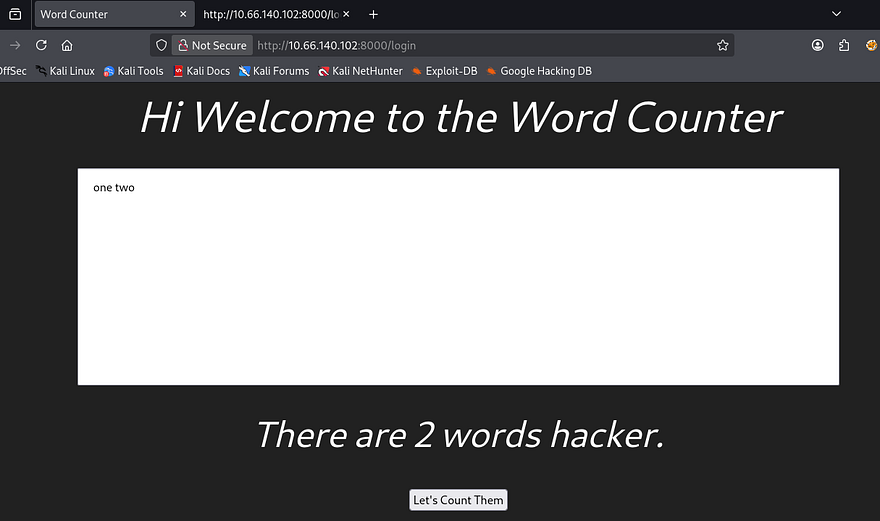This screenshot has width=880, height=521.
Task: Close the second login tab
Action: pyautogui.click(x=346, y=14)
